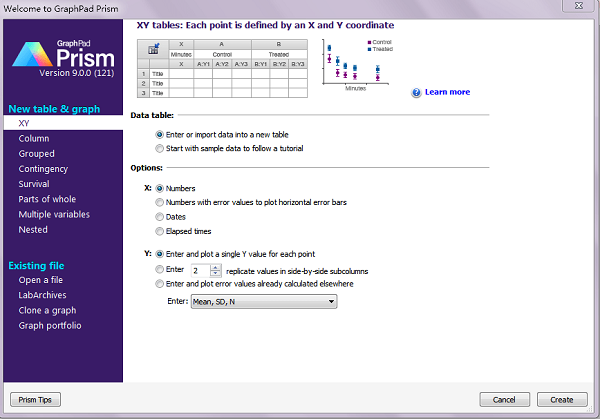Select Dates for X values
This screenshot has width=600, height=419.
pos(171,217)
